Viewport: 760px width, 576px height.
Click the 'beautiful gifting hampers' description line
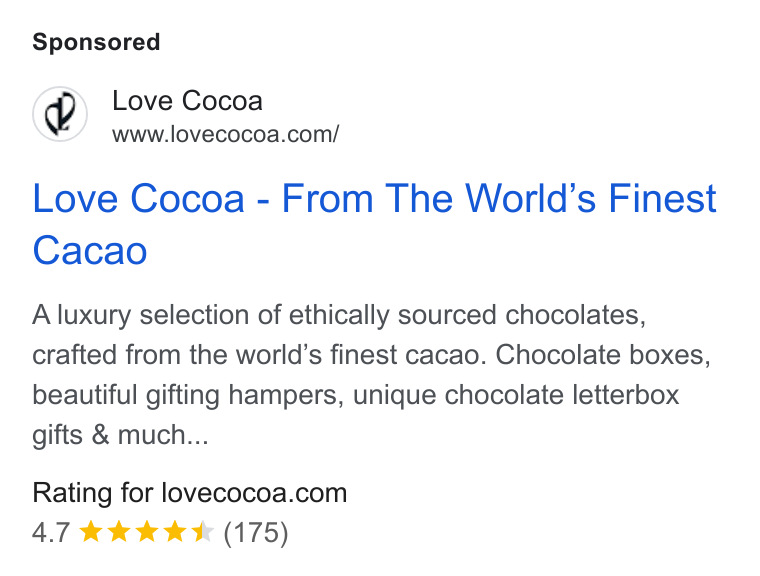[188, 395]
